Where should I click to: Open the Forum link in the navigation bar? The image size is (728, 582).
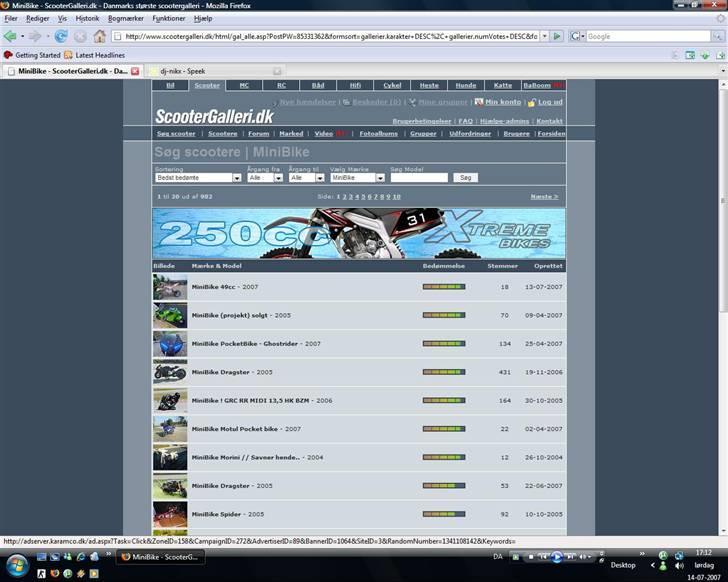pos(259,134)
